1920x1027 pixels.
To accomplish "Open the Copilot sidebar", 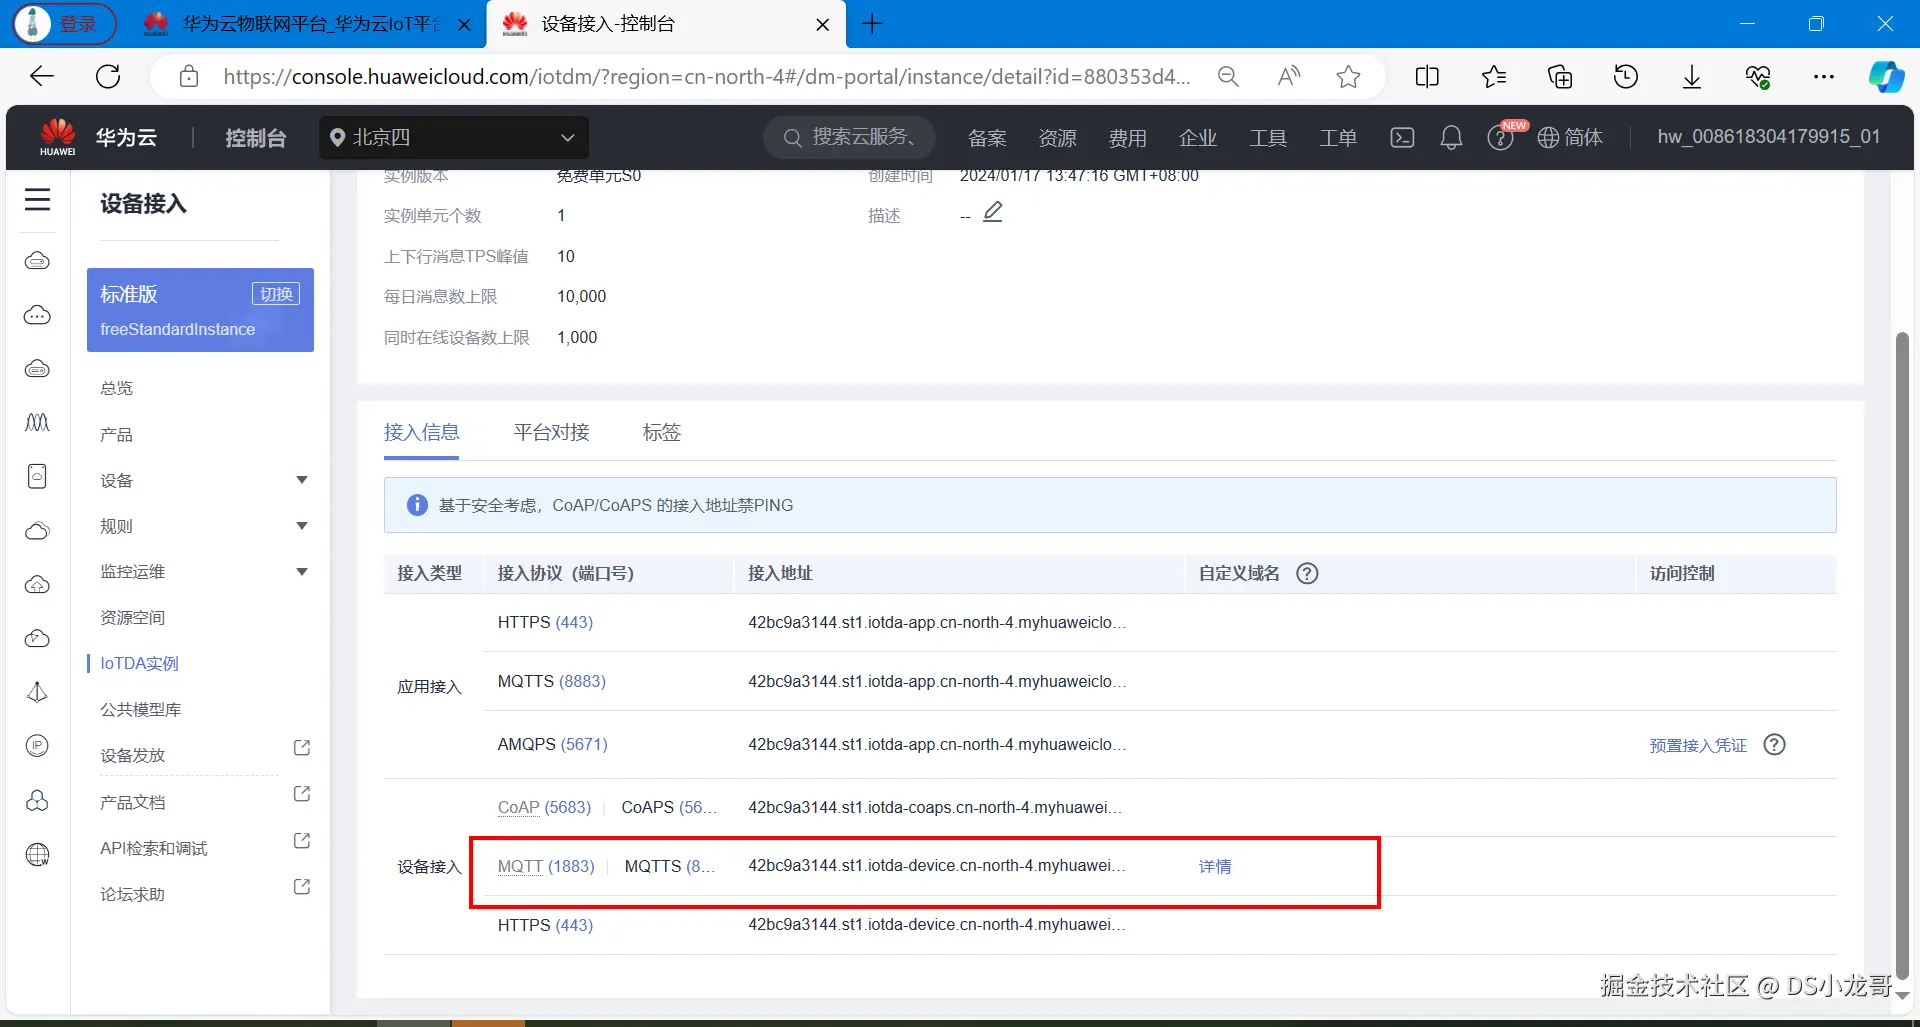I will coord(1886,76).
